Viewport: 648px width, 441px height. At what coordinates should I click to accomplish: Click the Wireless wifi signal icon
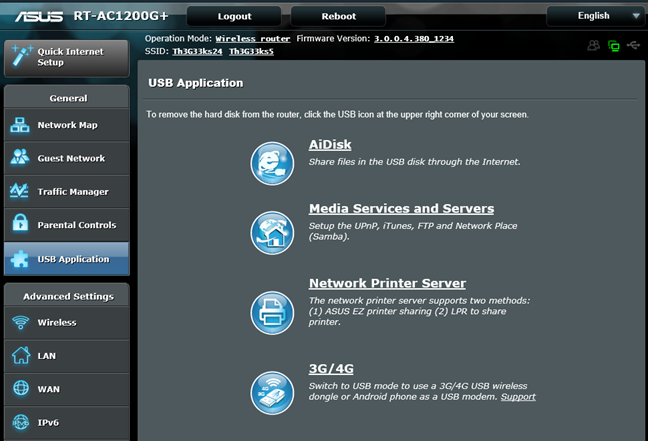[x=20, y=322]
